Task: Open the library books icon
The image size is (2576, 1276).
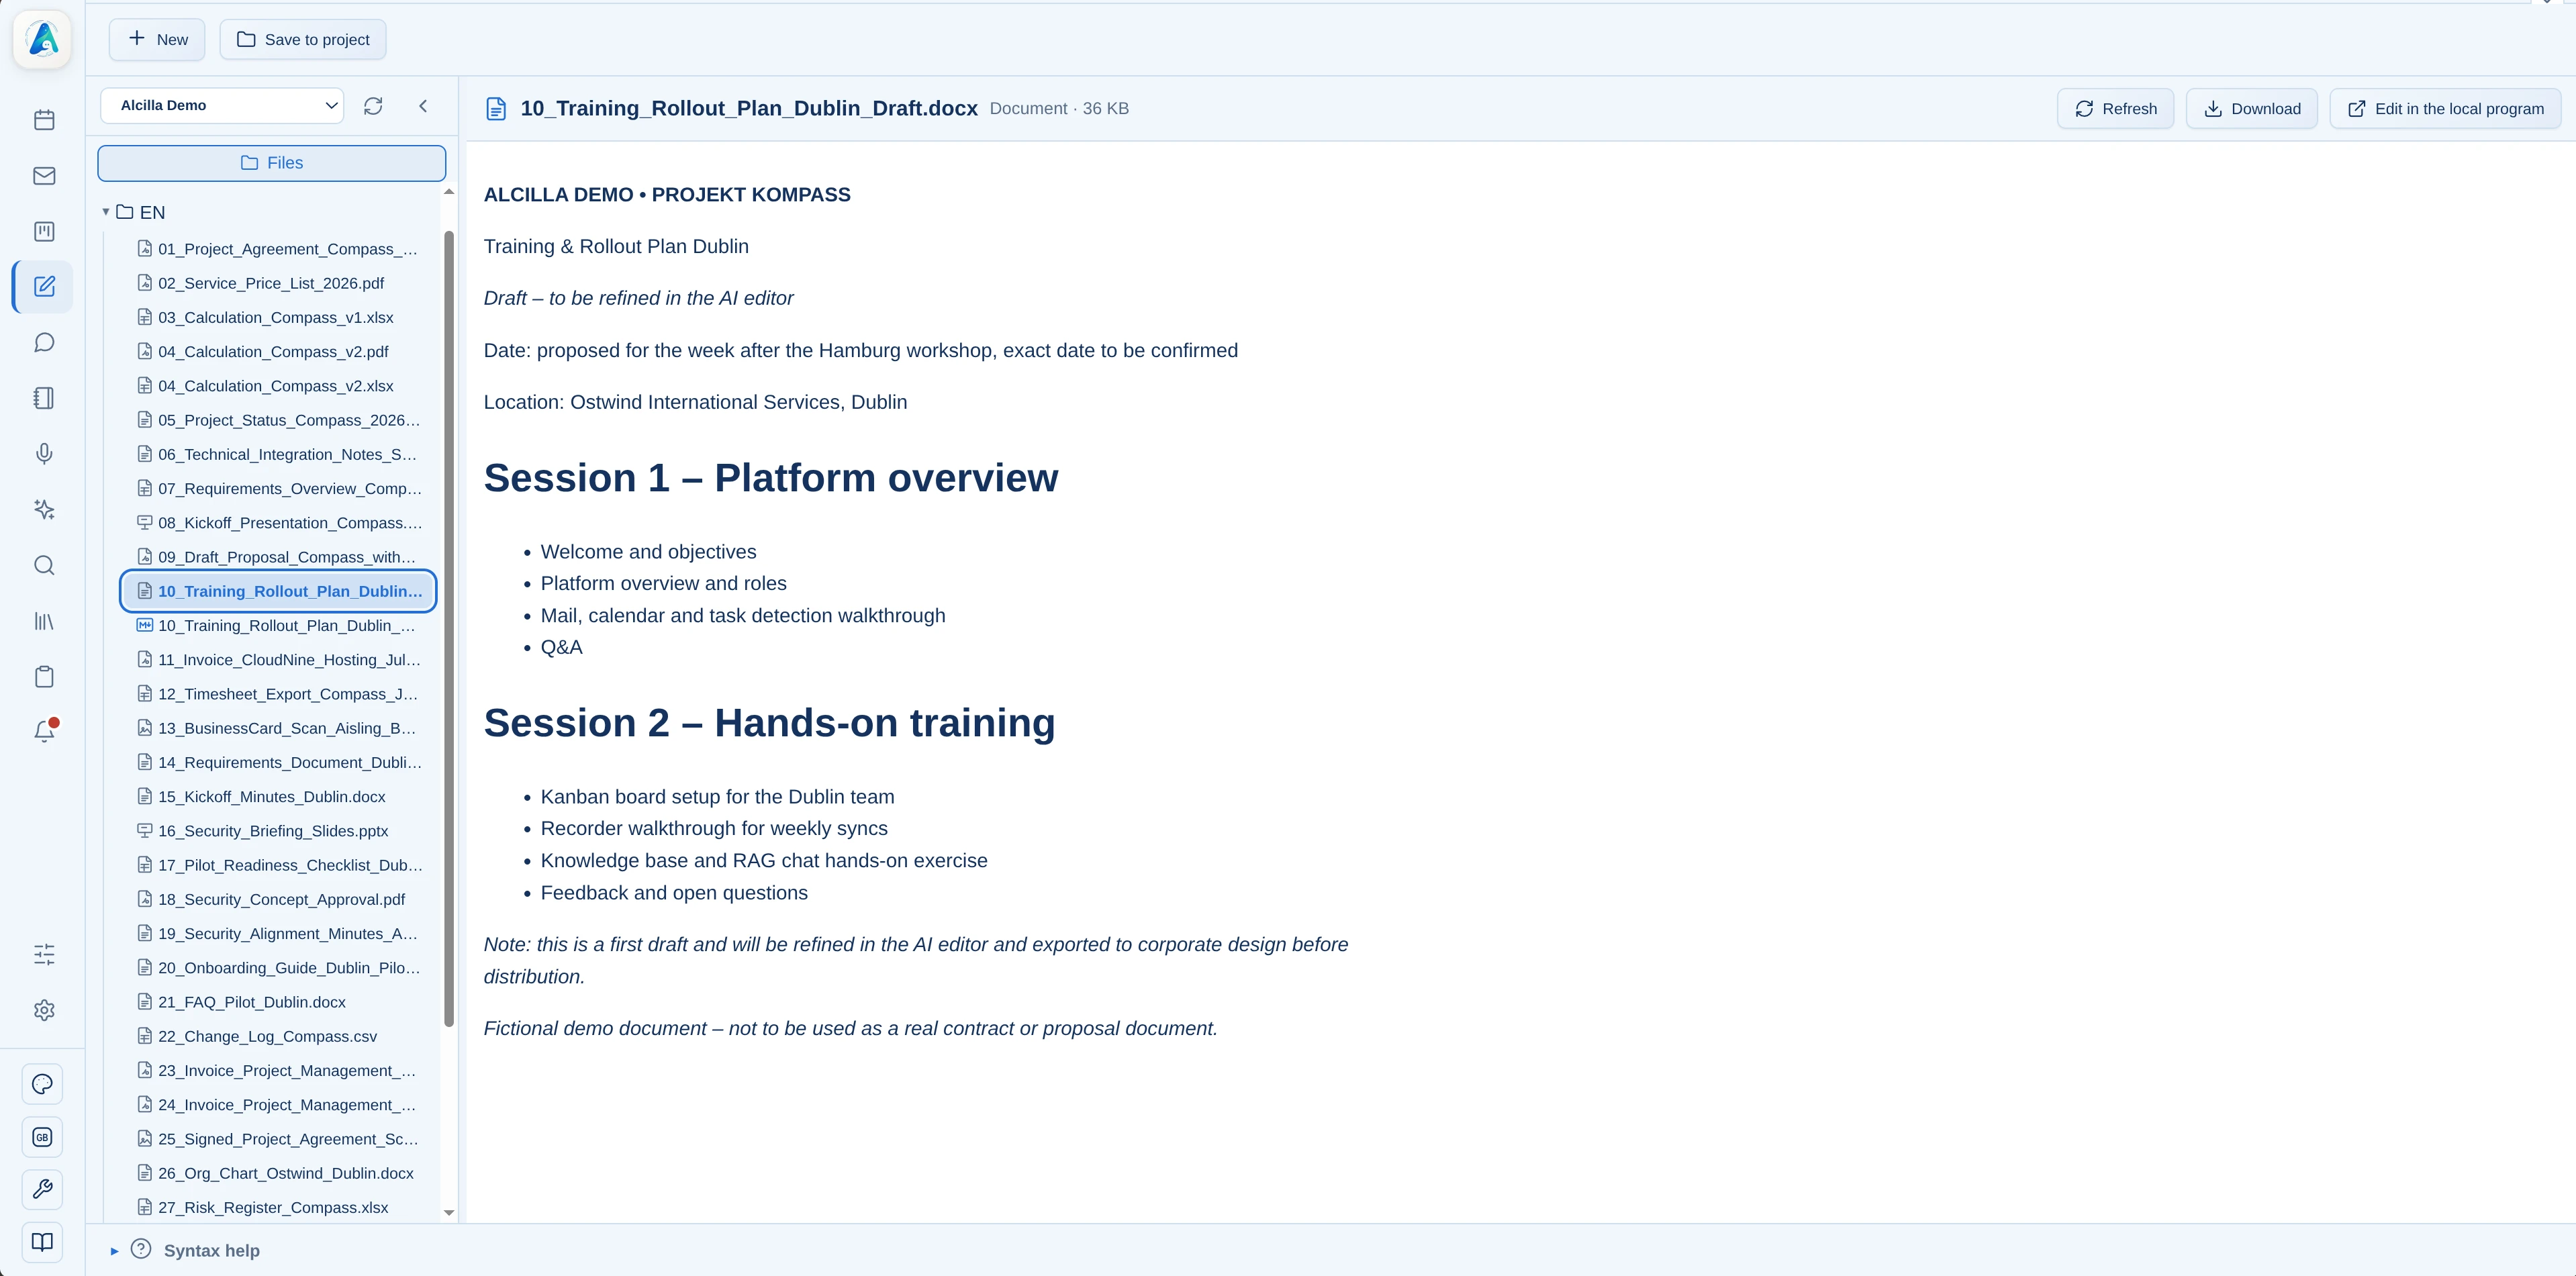Action: (44, 621)
